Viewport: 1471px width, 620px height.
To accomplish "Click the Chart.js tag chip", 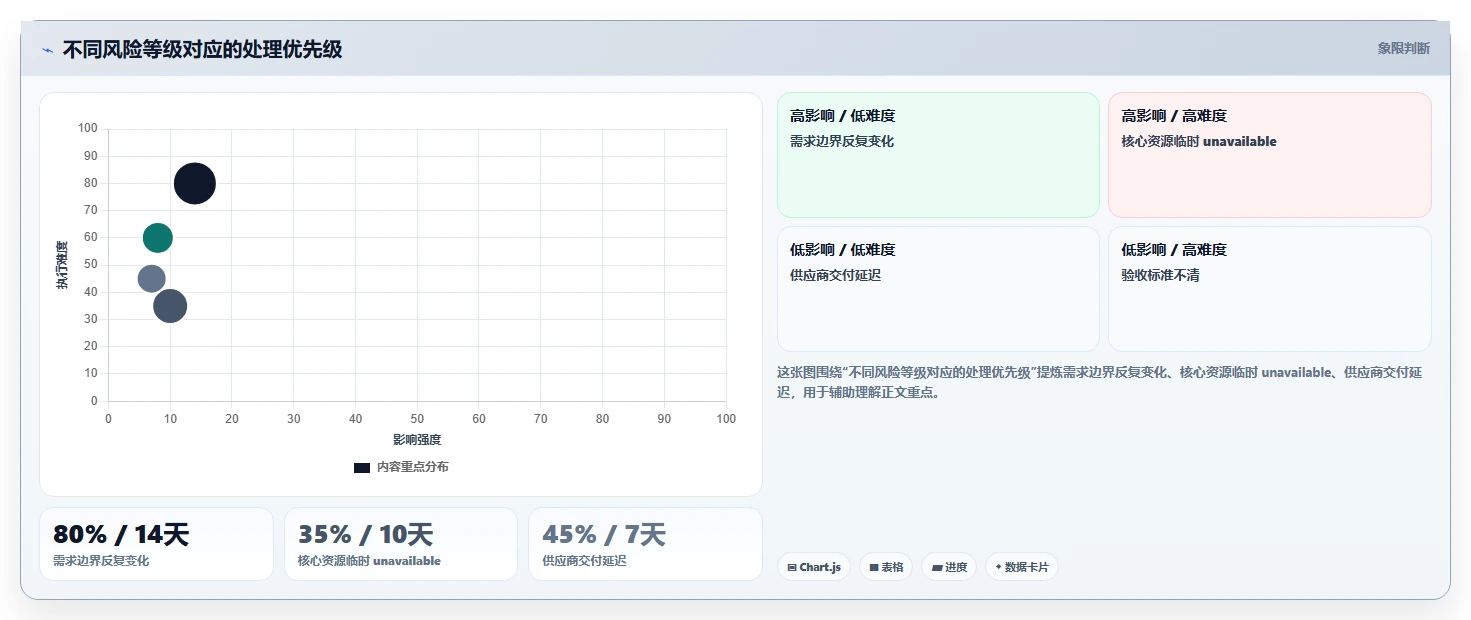I will point(814,567).
